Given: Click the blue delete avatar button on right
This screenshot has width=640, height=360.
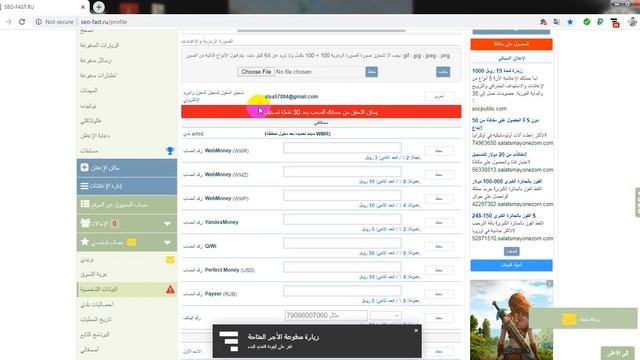Looking at the screenshot, I should tap(443, 72).
